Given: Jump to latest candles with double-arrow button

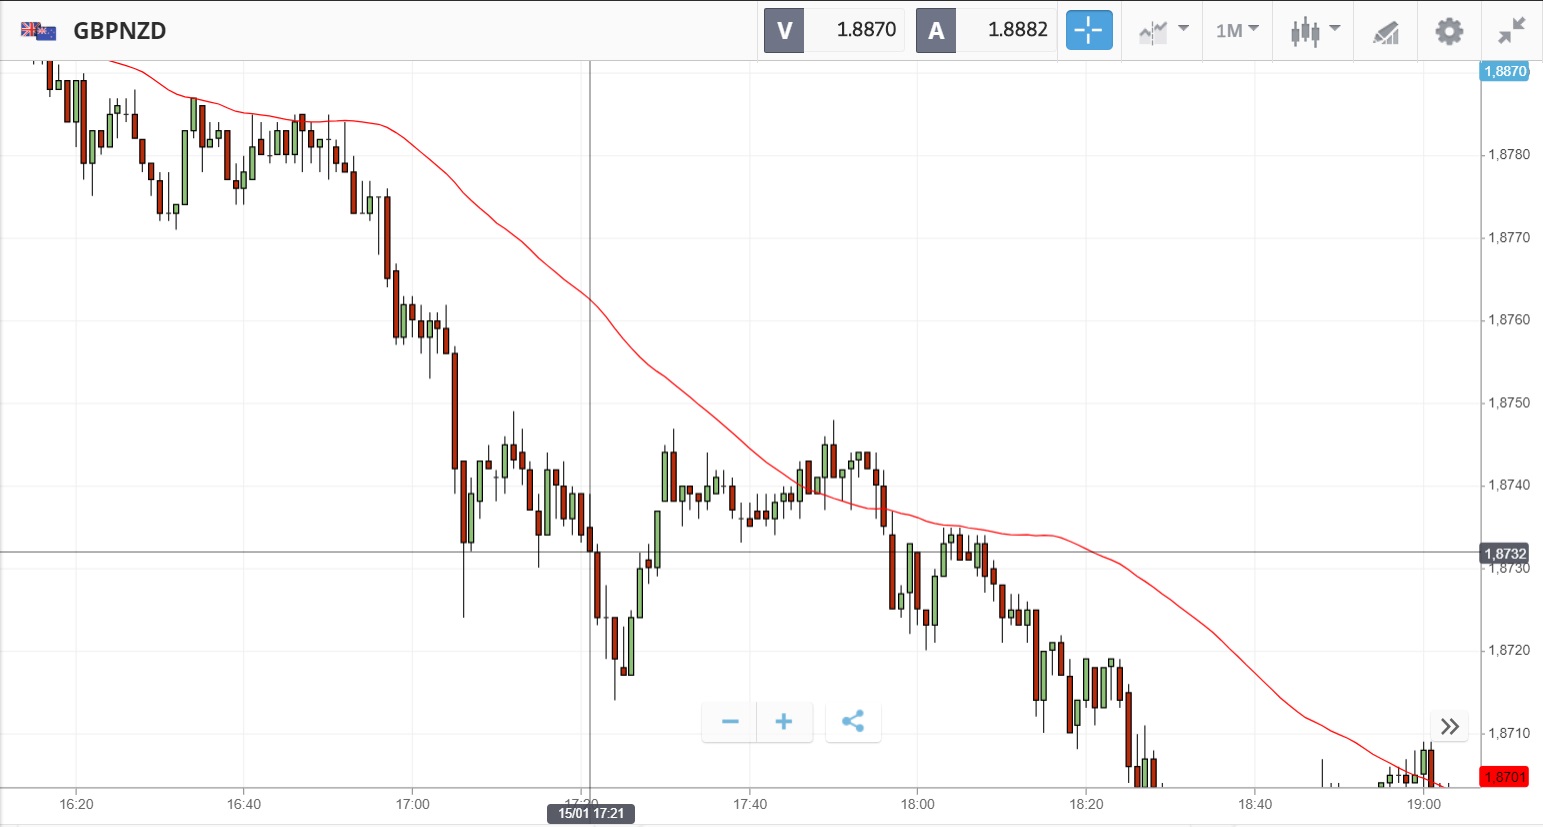Looking at the screenshot, I should (1449, 727).
